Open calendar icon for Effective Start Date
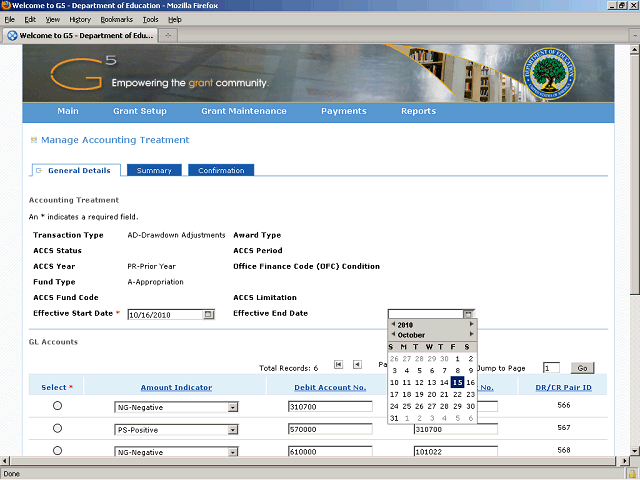 [209, 314]
